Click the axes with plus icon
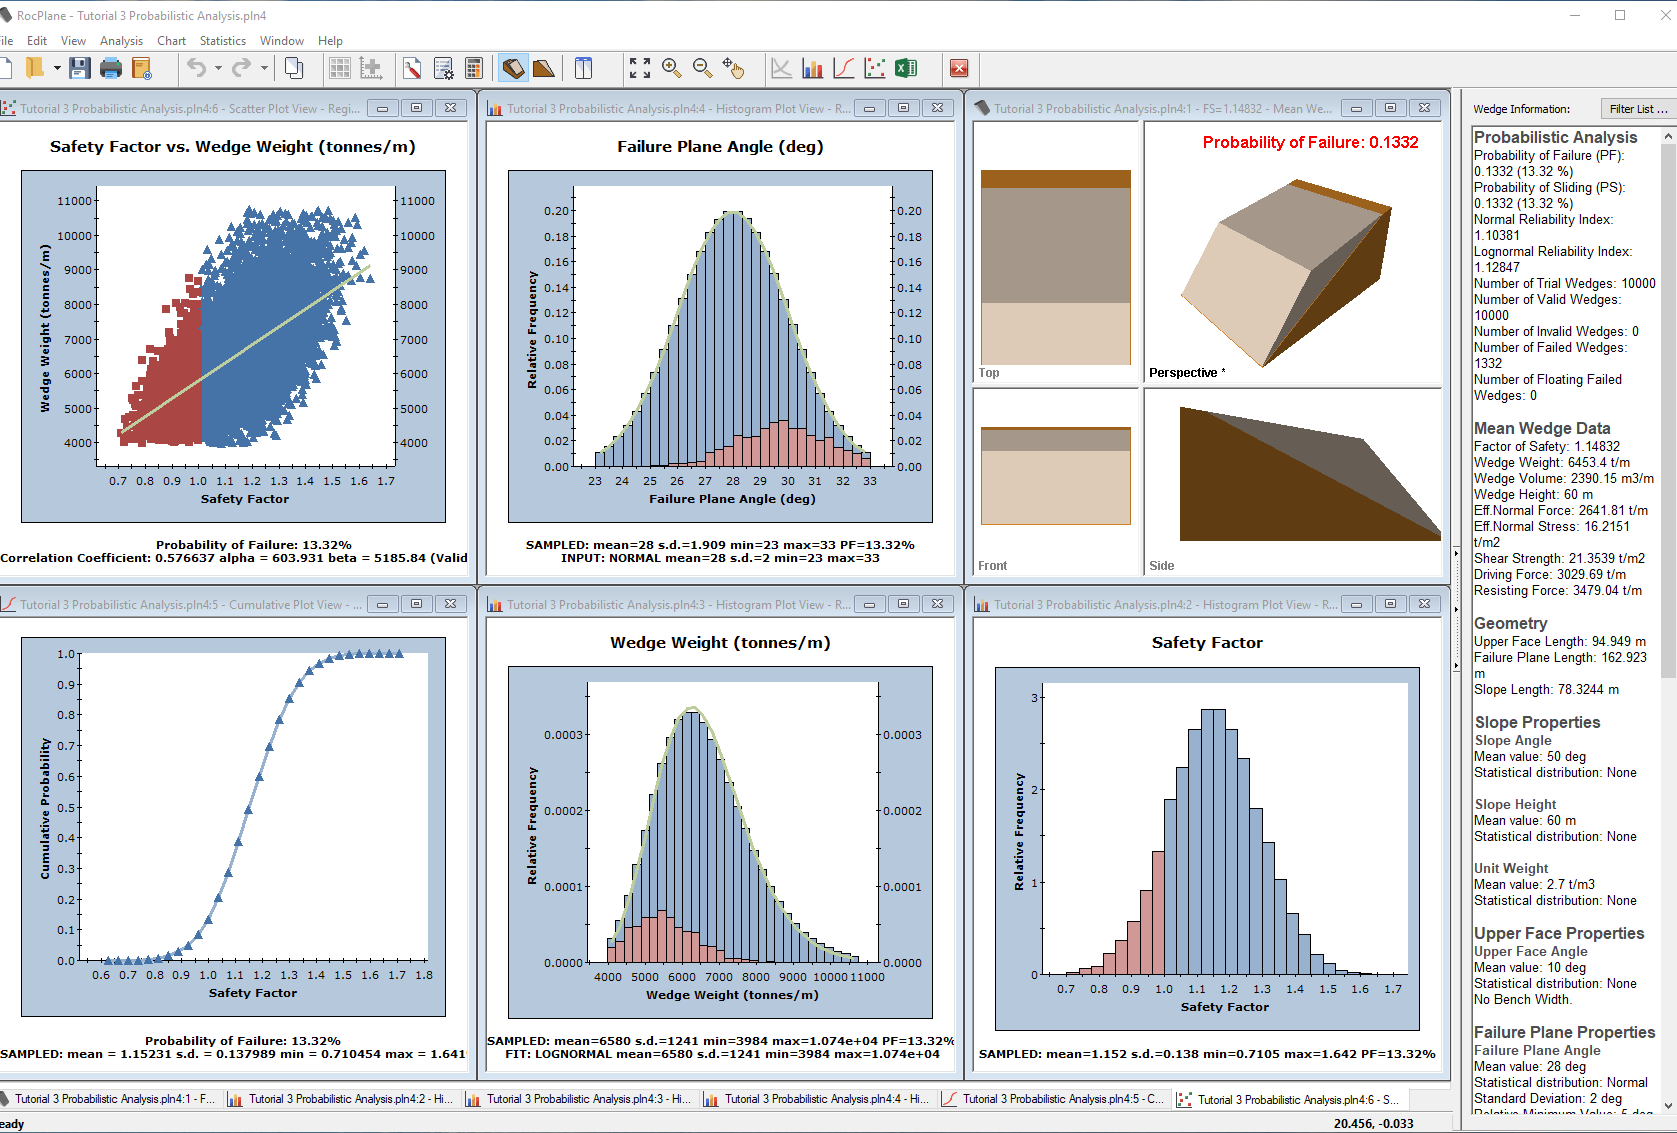Screen dimensions: 1677x1133 point(371,68)
